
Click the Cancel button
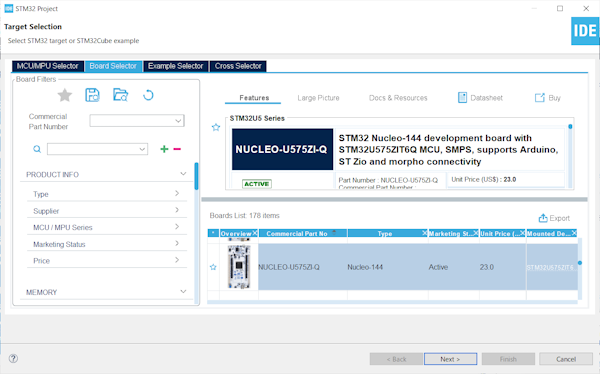click(x=566, y=359)
